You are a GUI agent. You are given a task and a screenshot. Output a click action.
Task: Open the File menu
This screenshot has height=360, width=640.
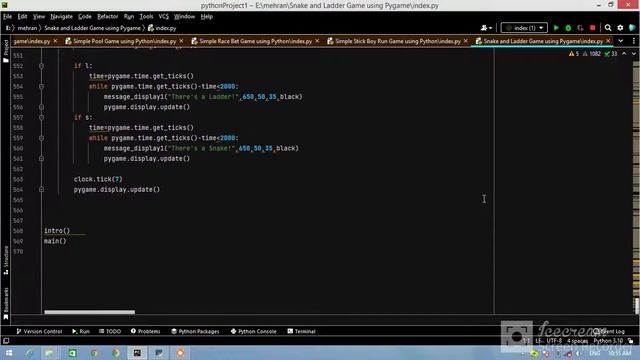tap(7, 16)
